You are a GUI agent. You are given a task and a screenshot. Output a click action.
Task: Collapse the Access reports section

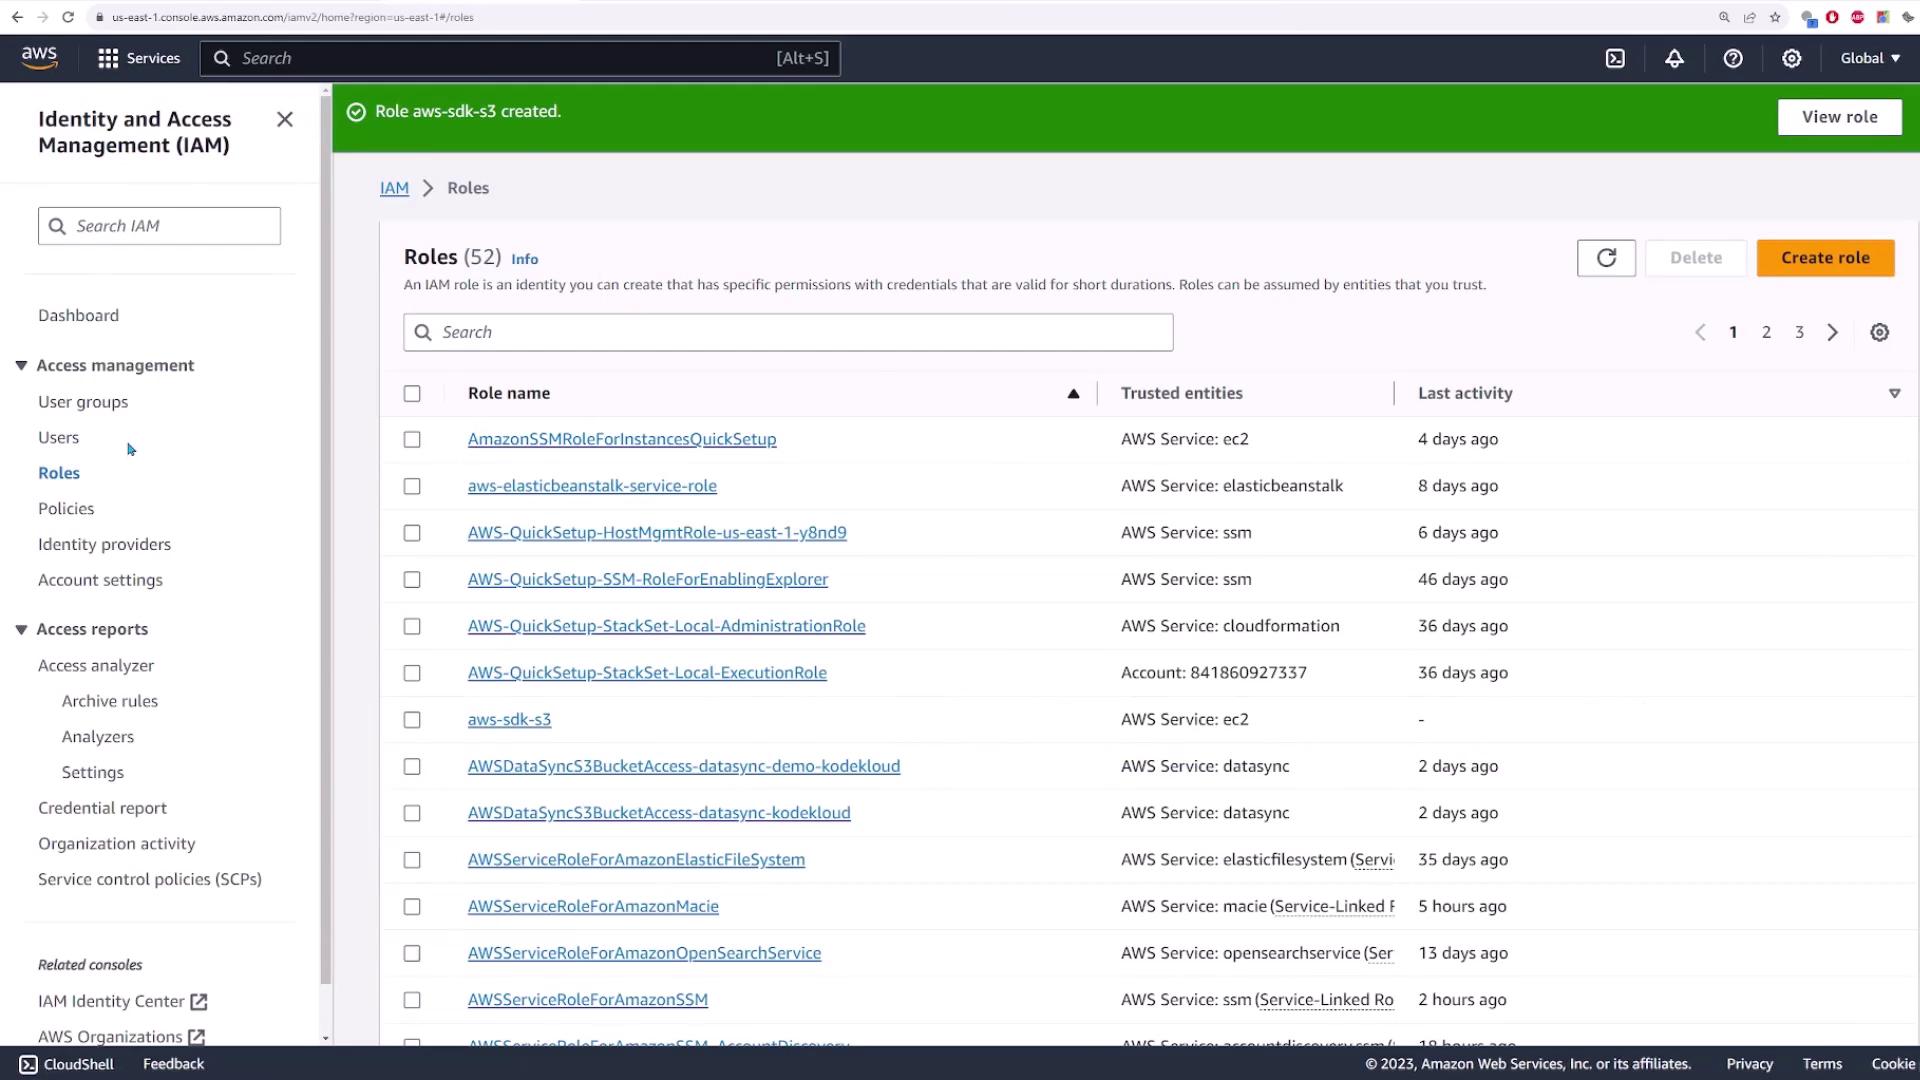point(21,630)
